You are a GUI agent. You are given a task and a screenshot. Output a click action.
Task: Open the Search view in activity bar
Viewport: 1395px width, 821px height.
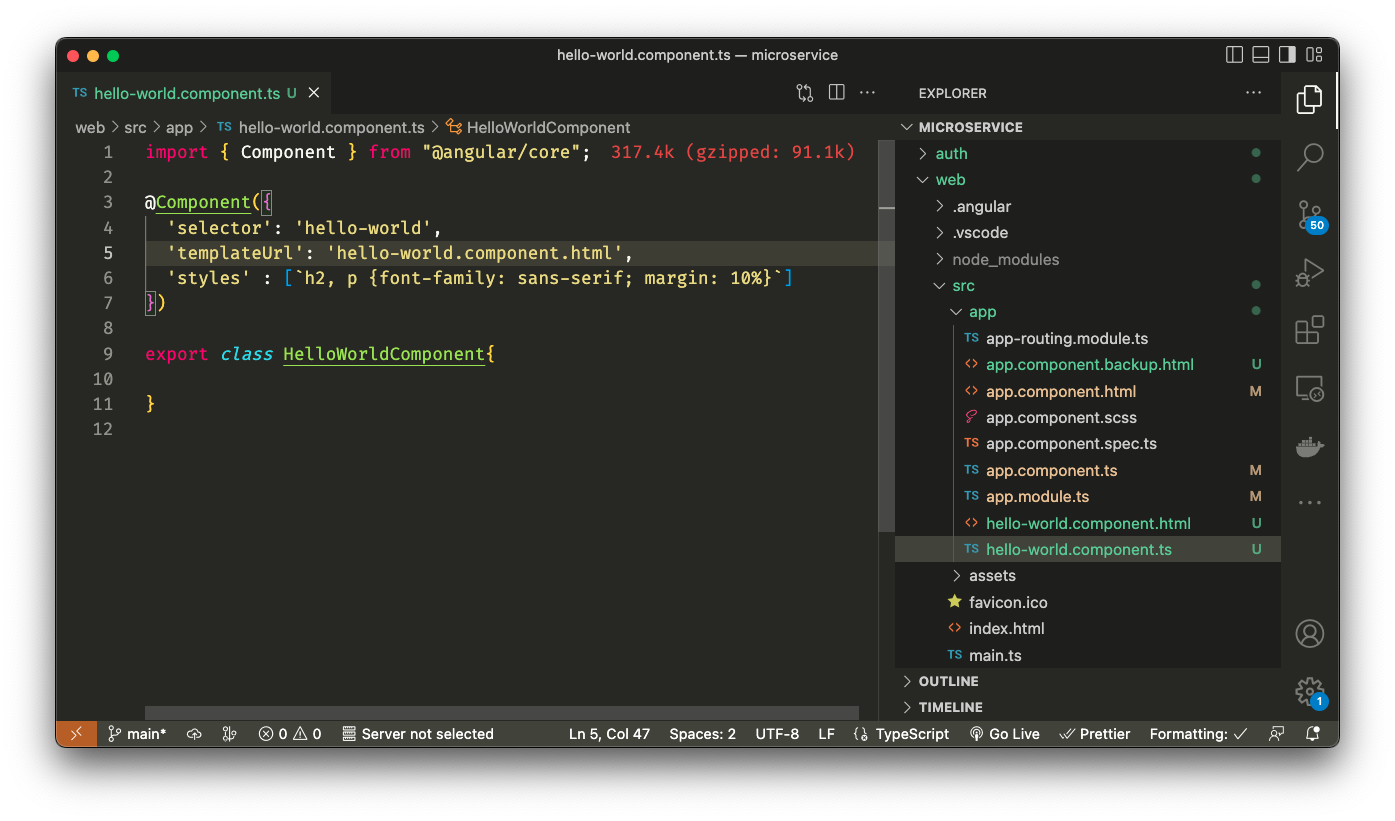(x=1309, y=156)
